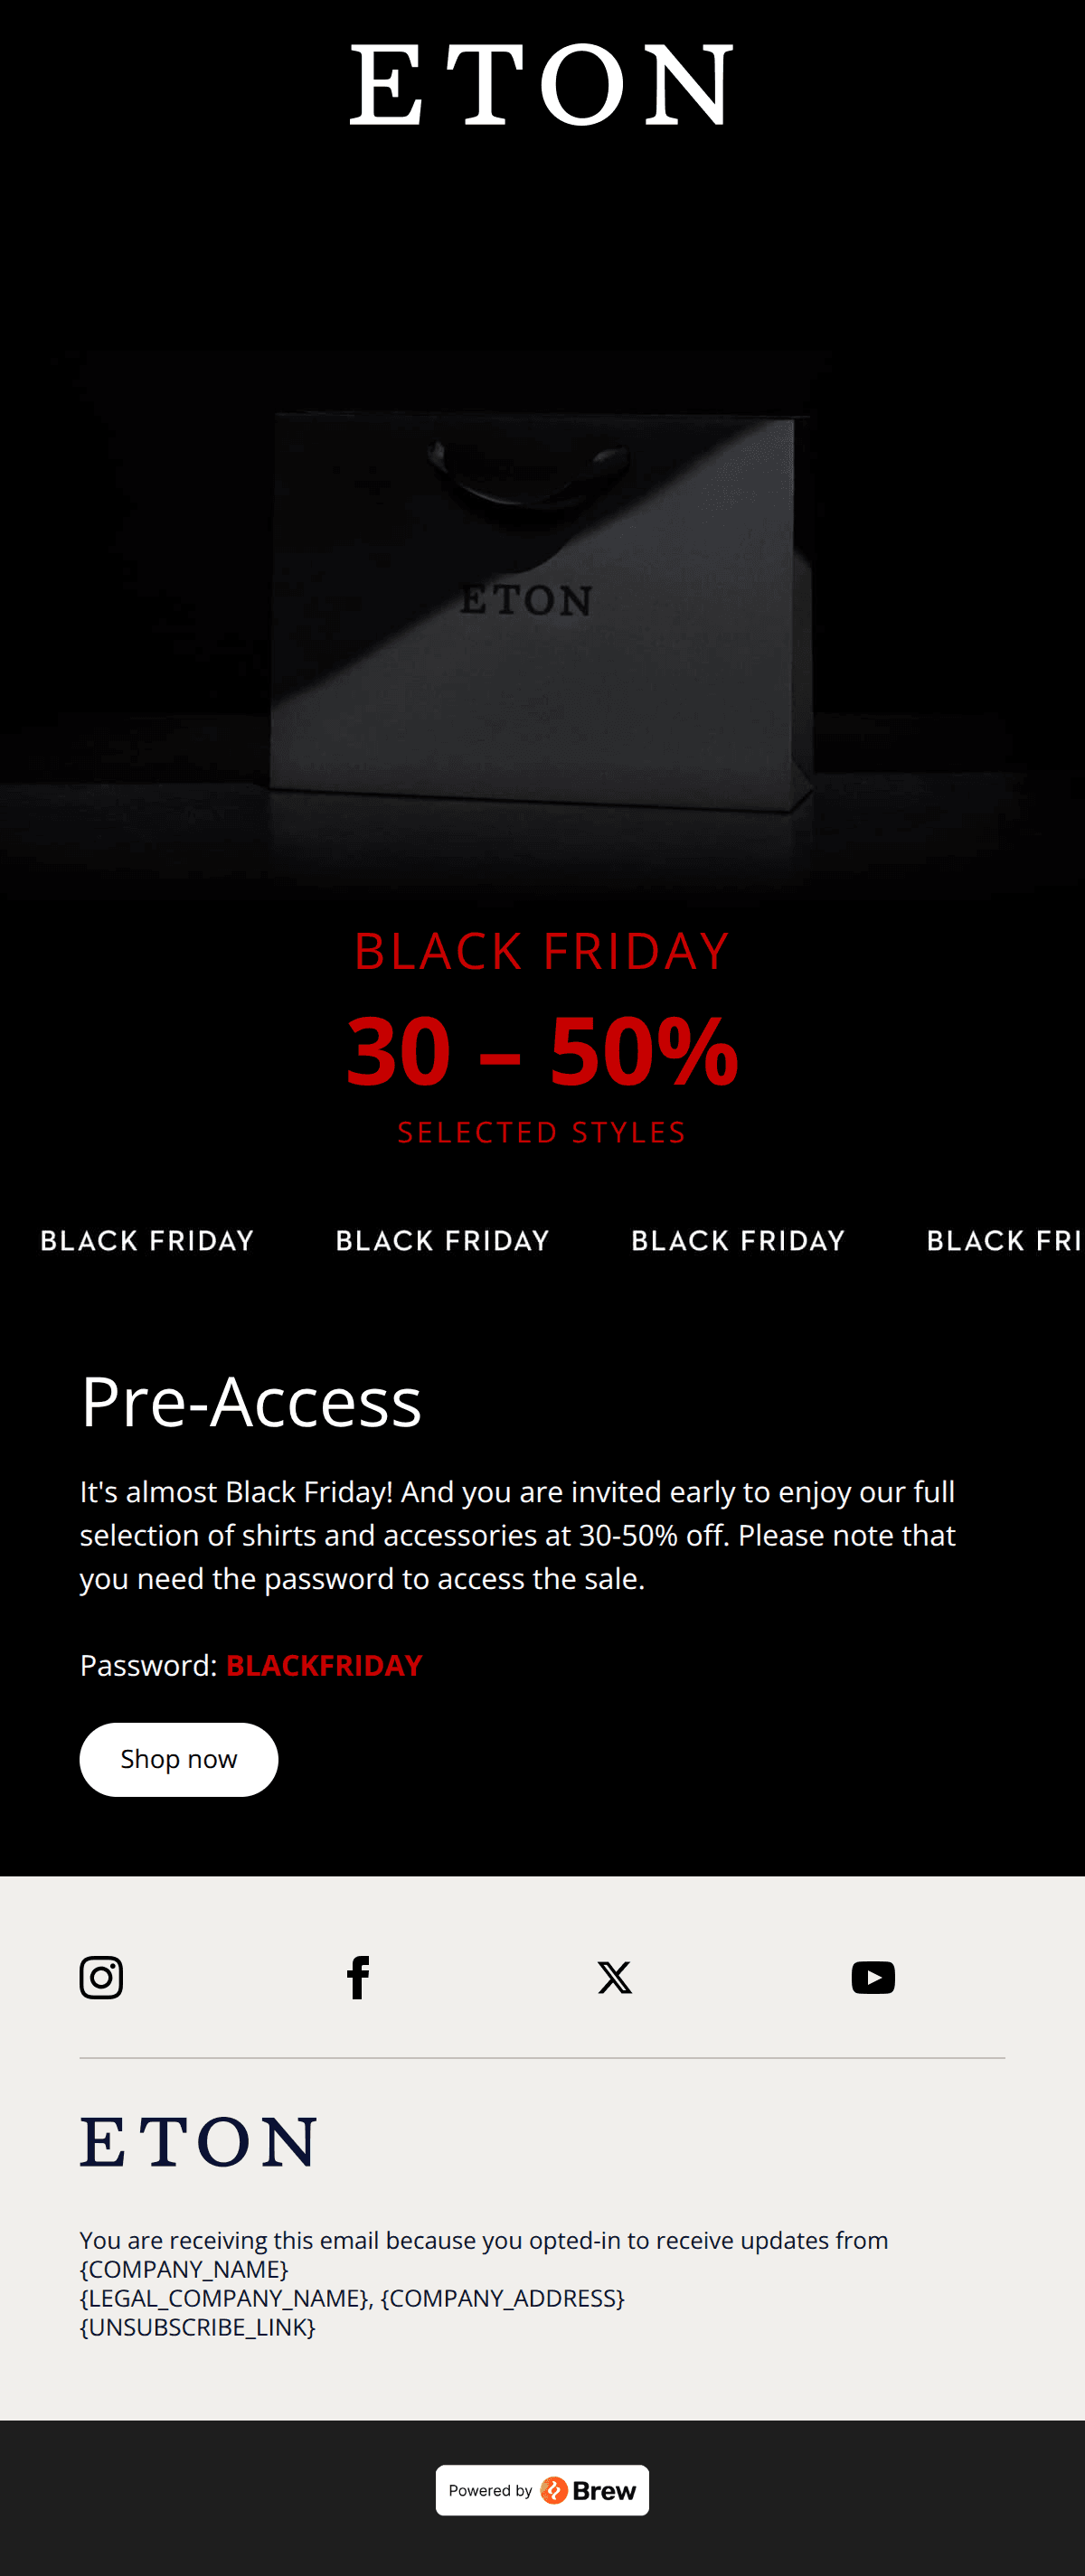Click the orange Brew logo icon
This screenshot has height=2576, width=1085.
[554, 2490]
